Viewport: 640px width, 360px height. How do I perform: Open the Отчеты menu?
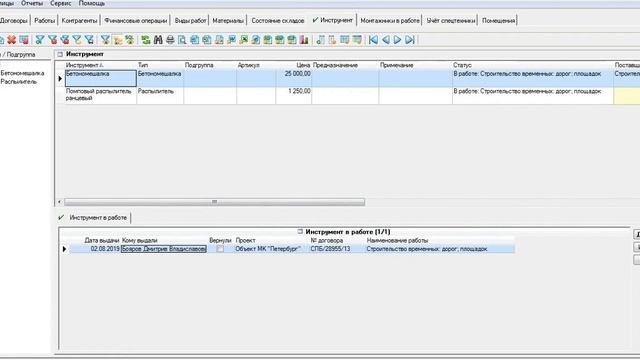point(32,3)
